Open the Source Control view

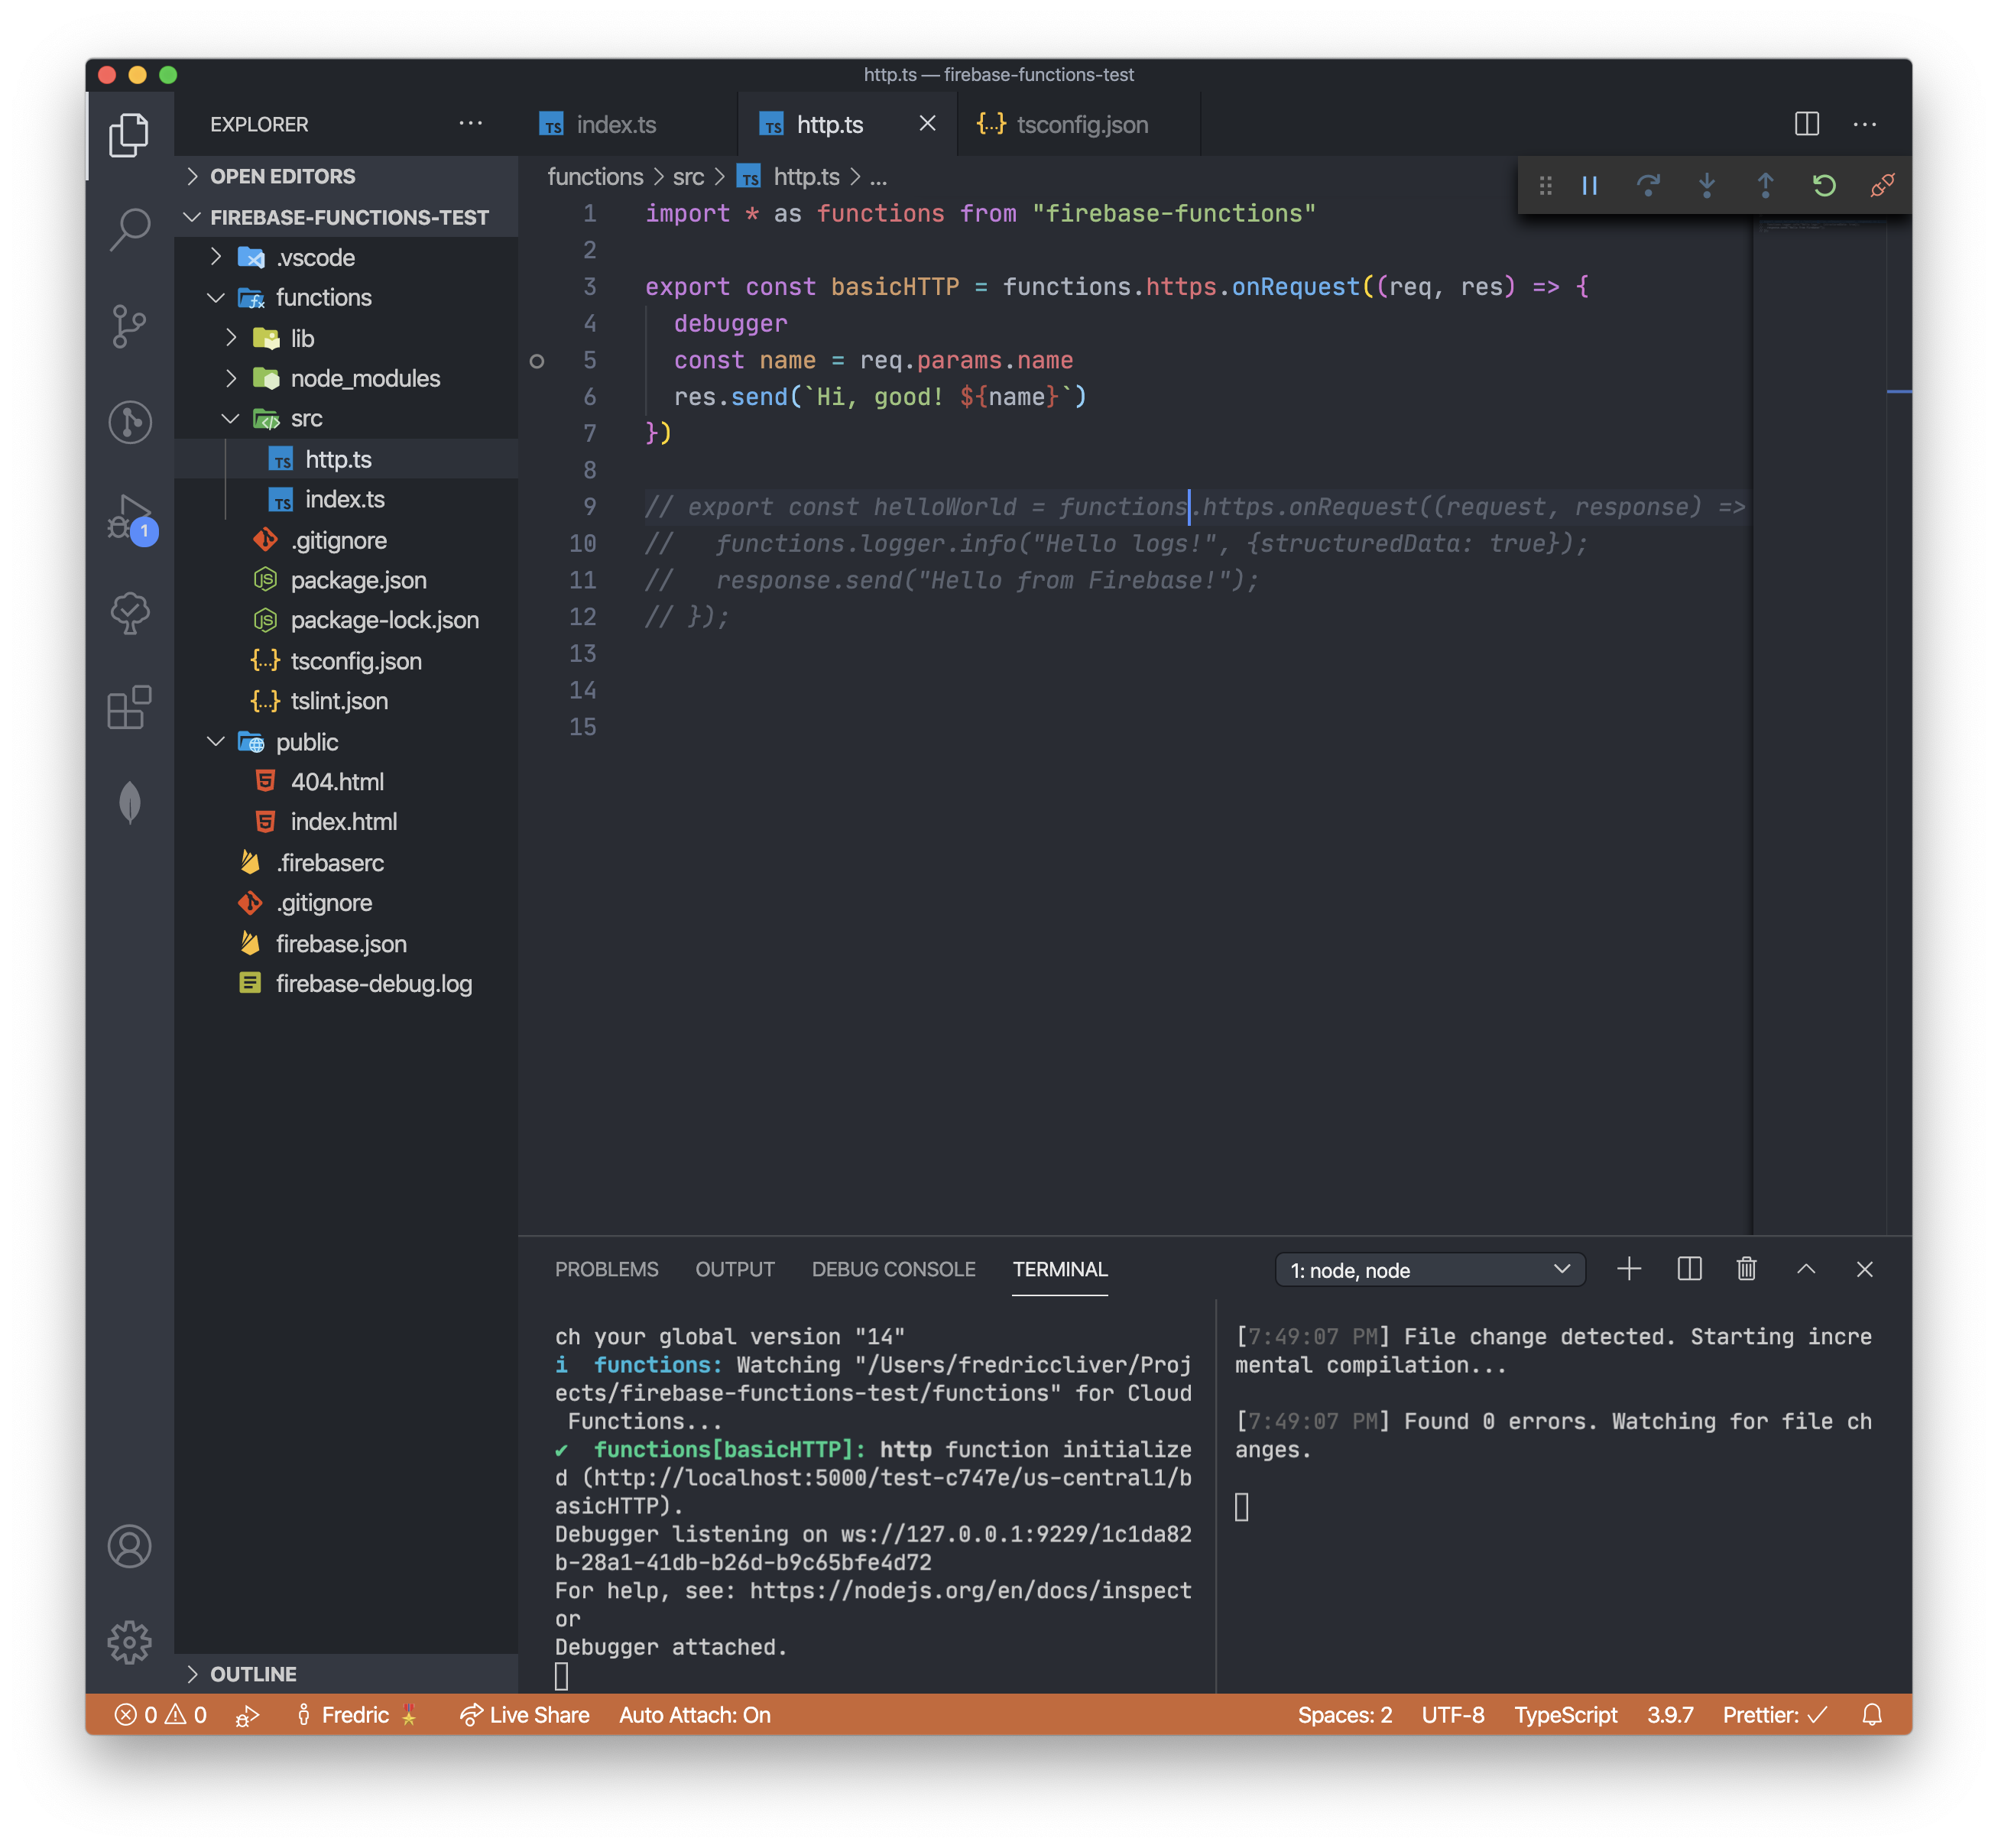click(x=129, y=326)
